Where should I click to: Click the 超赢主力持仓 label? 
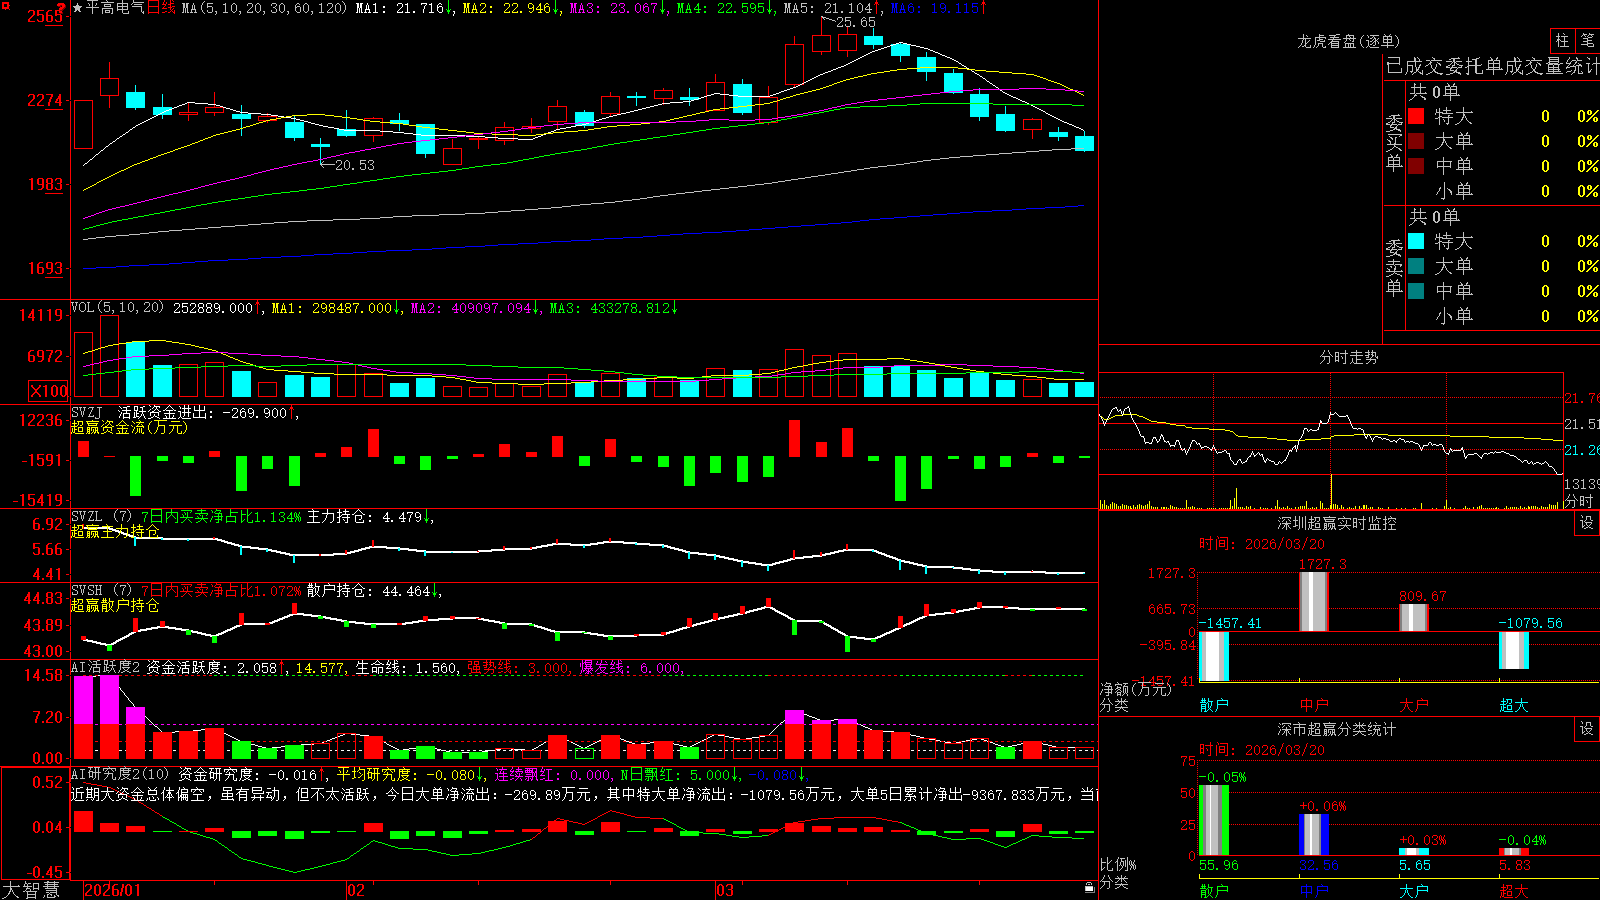click(x=115, y=531)
